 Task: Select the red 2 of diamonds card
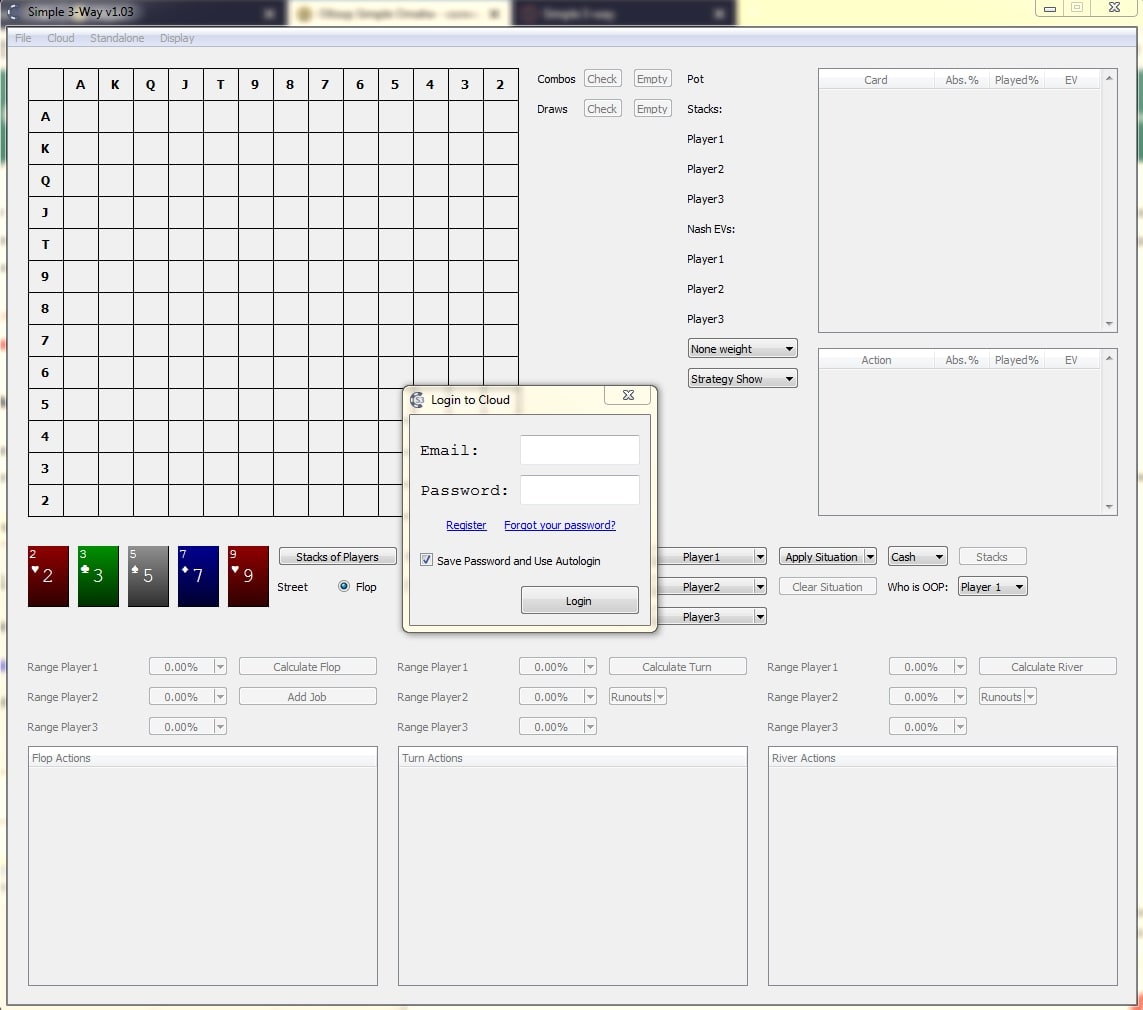[x=47, y=576]
